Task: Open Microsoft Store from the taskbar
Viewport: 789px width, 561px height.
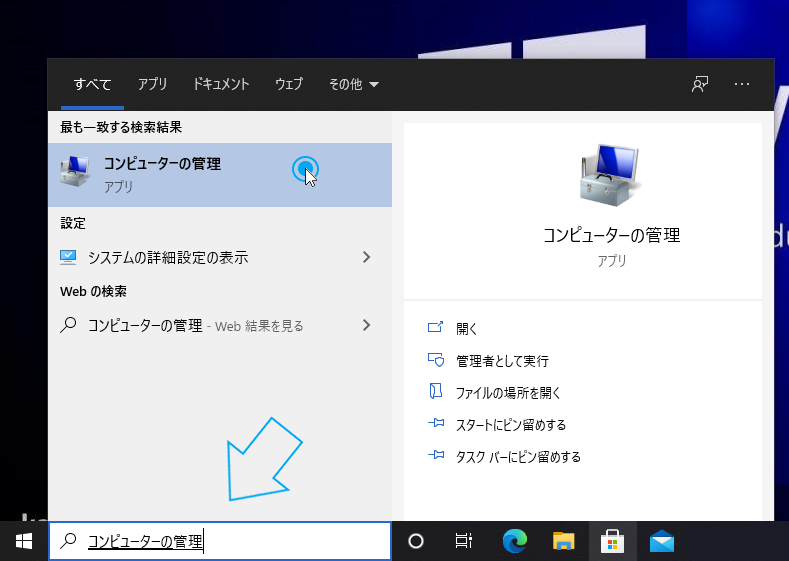Action: click(612, 541)
